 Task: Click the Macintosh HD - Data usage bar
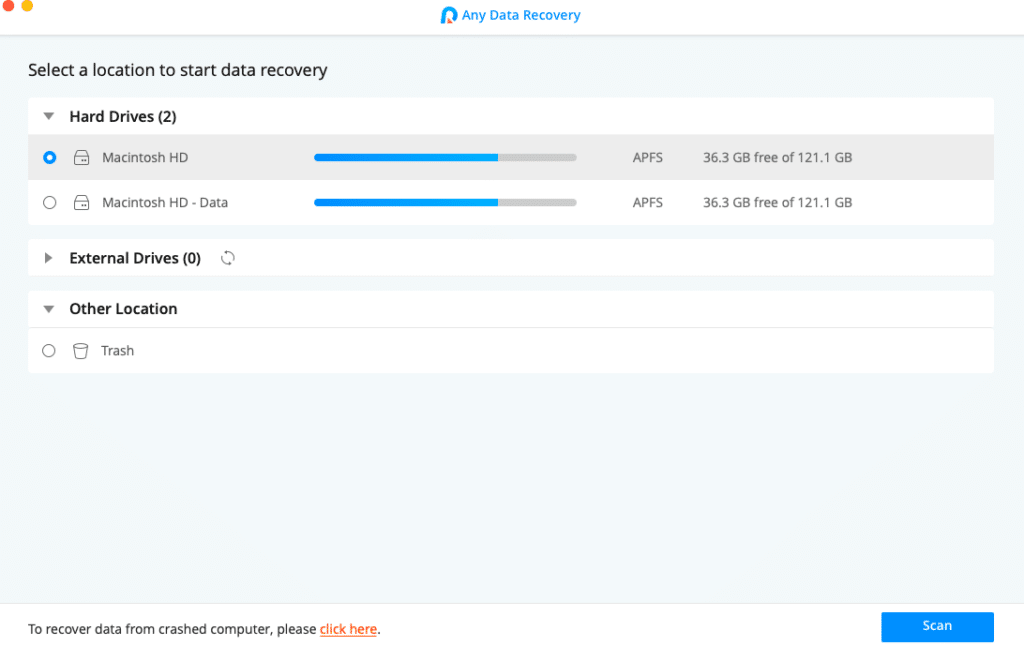pos(445,202)
